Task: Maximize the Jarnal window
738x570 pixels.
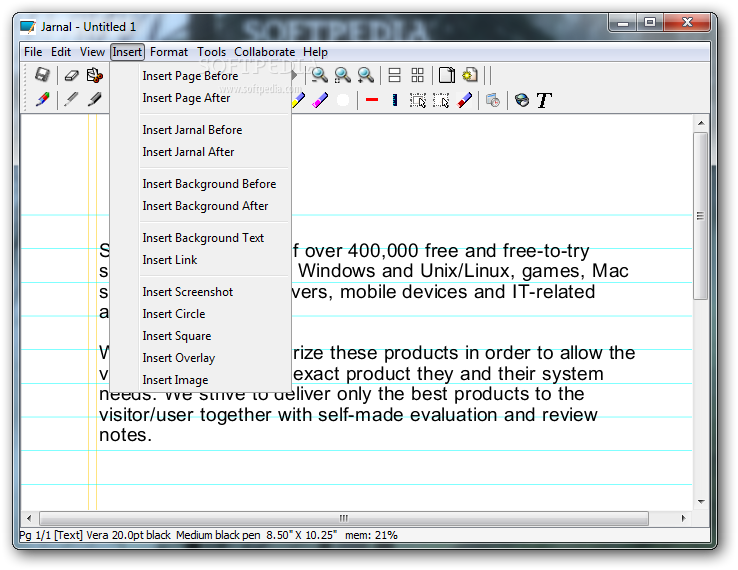Action: pos(650,23)
